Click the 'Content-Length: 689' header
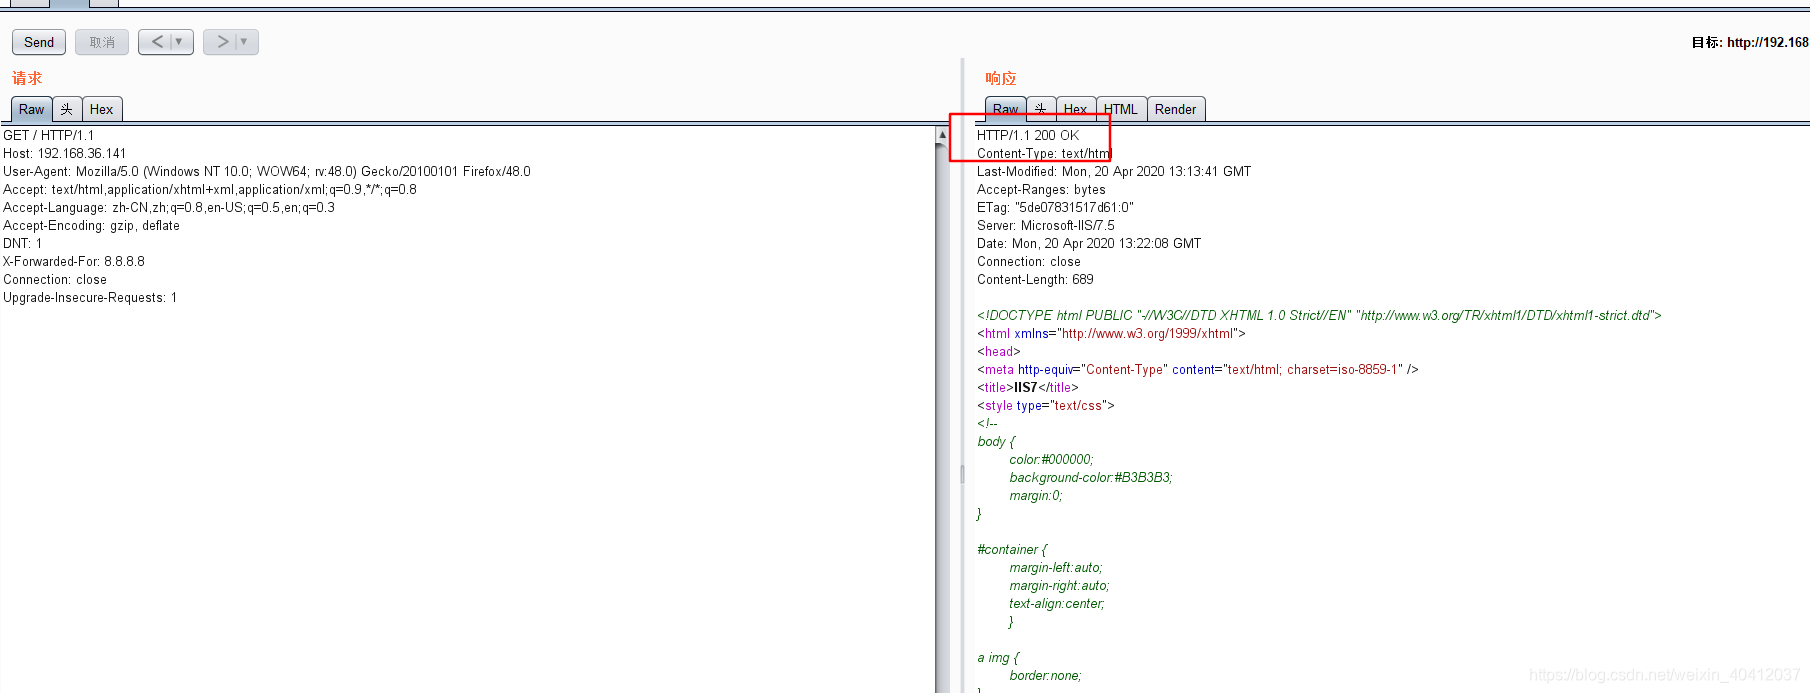This screenshot has width=1810, height=693. [1035, 279]
